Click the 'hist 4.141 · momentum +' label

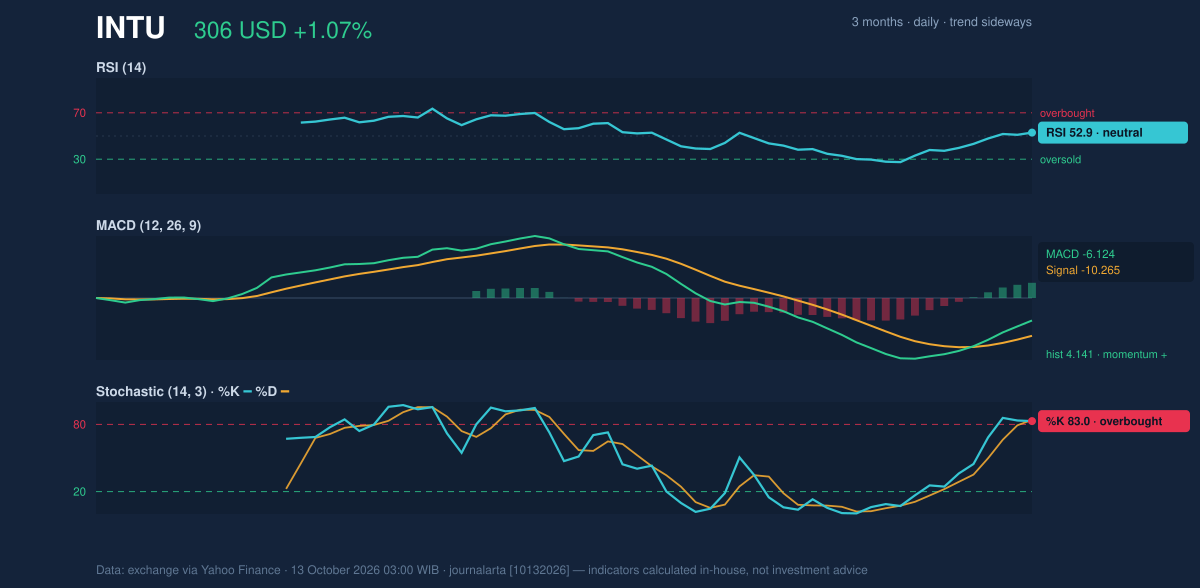[x=1106, y=354]
